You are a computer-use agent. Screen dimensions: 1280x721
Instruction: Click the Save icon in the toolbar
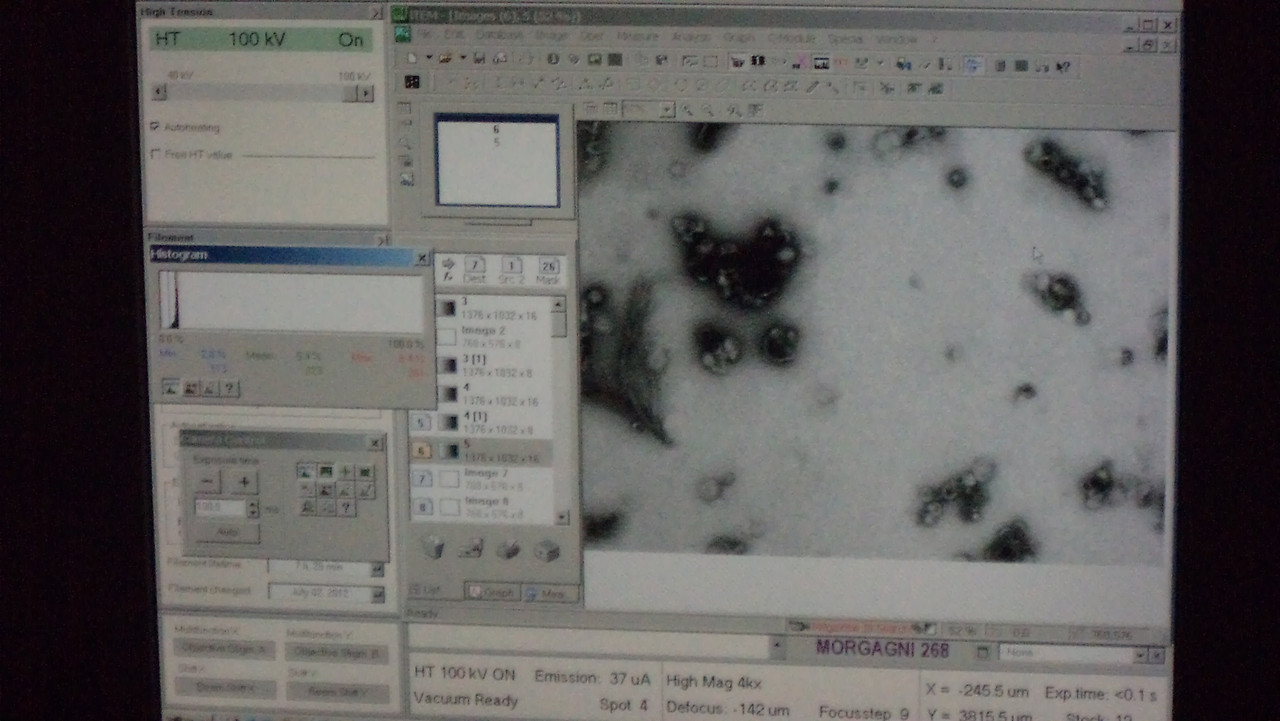click(x=480, y=60)
